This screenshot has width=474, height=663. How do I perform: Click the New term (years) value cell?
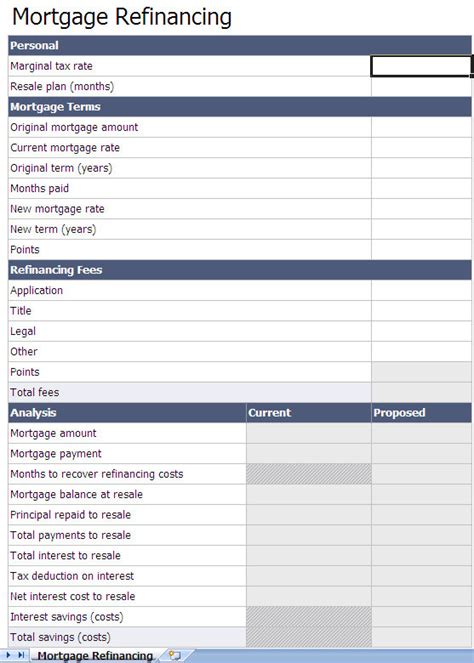421,229
